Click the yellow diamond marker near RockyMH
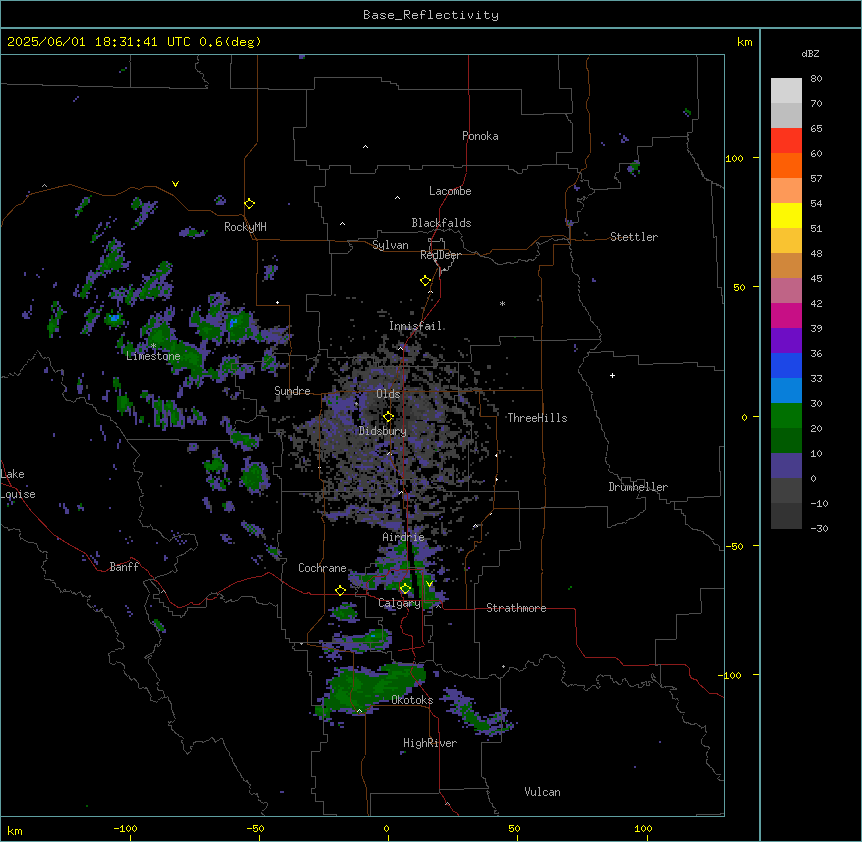This screenshot has height=842, width=862. tap(249, 204)
